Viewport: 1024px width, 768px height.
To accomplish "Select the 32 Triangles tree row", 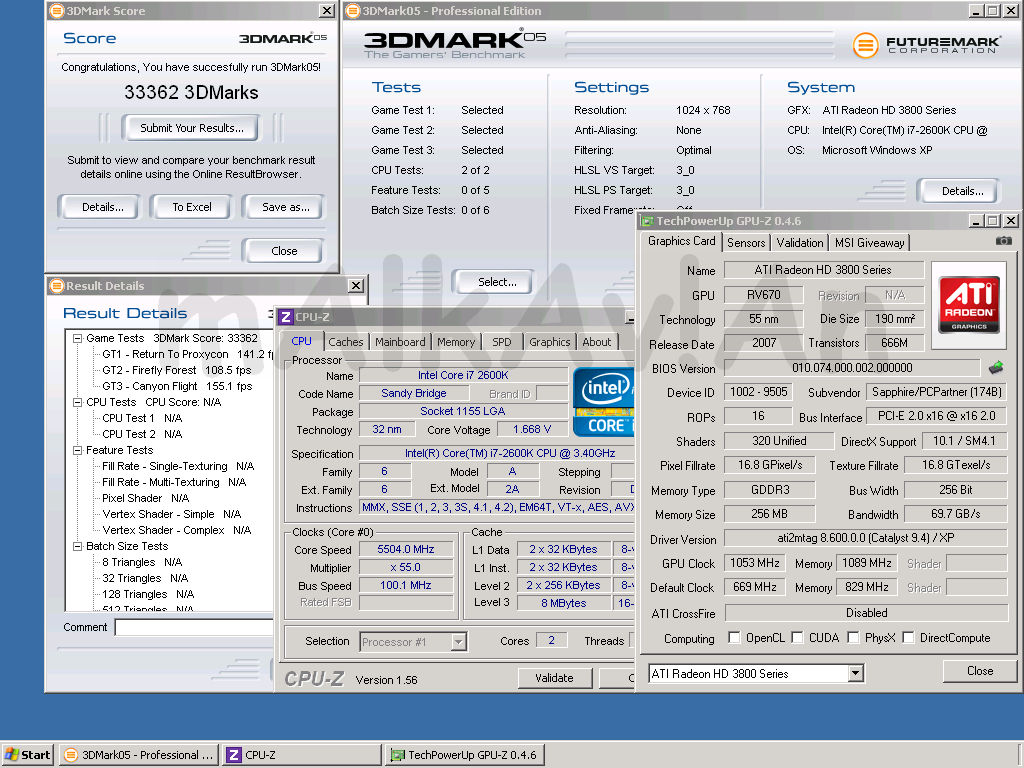I will (145, 579).
